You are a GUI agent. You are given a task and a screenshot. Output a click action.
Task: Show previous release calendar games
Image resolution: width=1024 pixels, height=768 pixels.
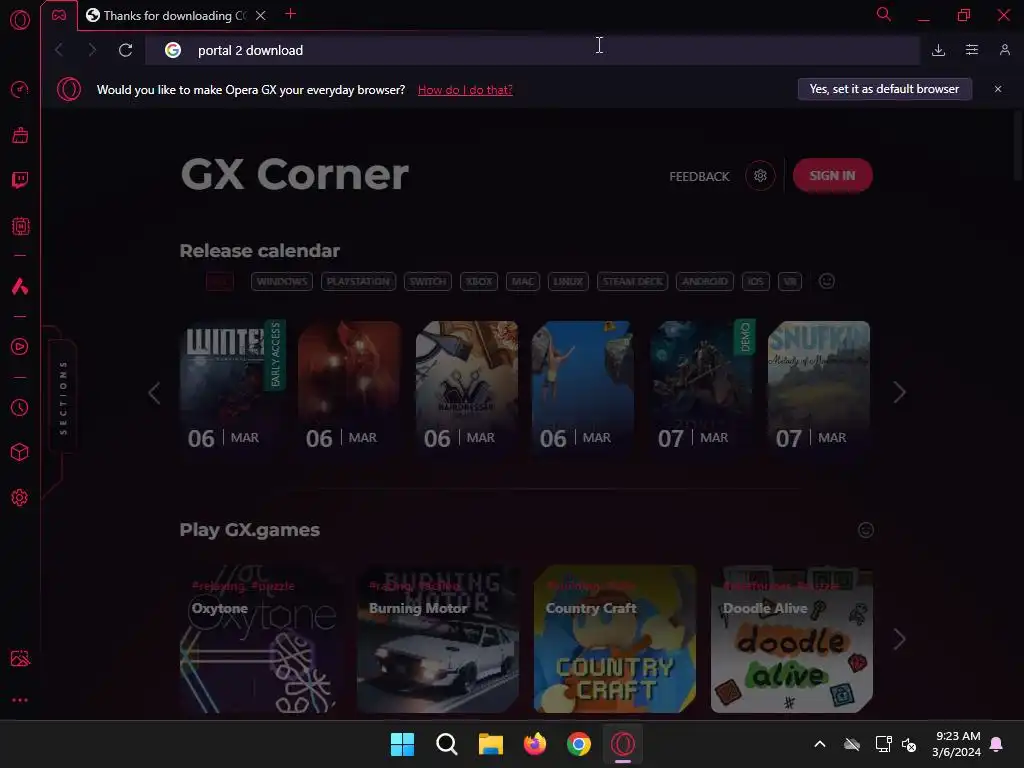(154, 392)
